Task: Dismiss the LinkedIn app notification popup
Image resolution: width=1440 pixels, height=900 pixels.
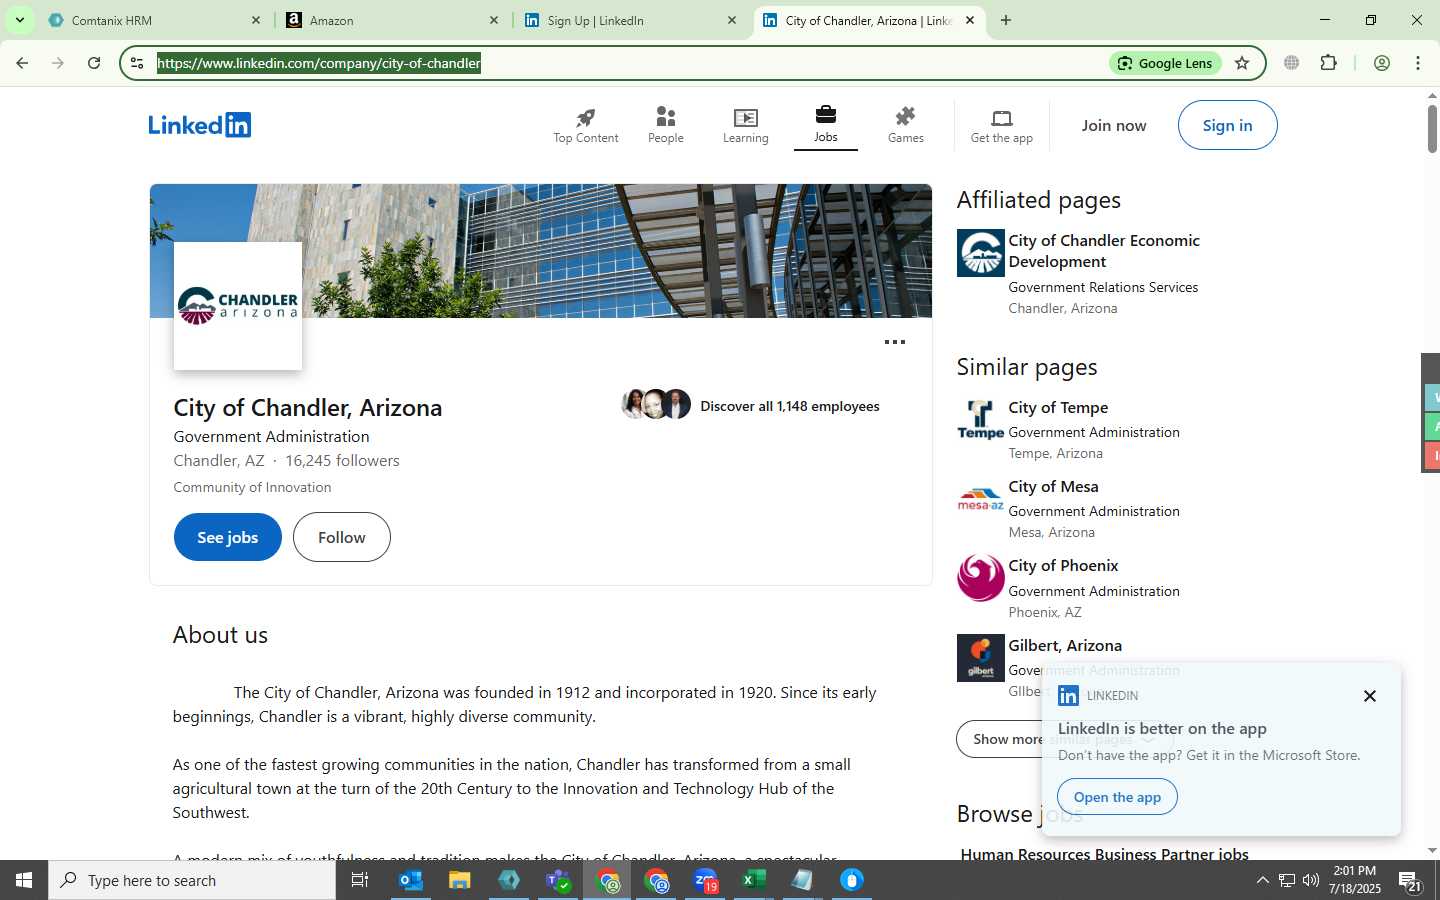Action: [1370, 696]
